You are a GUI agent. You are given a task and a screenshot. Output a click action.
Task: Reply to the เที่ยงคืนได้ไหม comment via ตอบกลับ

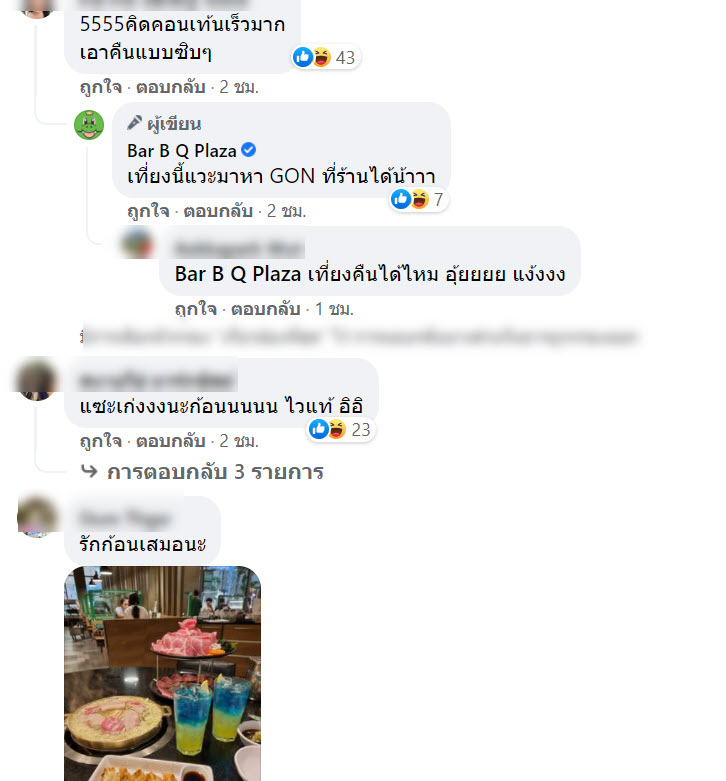(x=265, y=309)
